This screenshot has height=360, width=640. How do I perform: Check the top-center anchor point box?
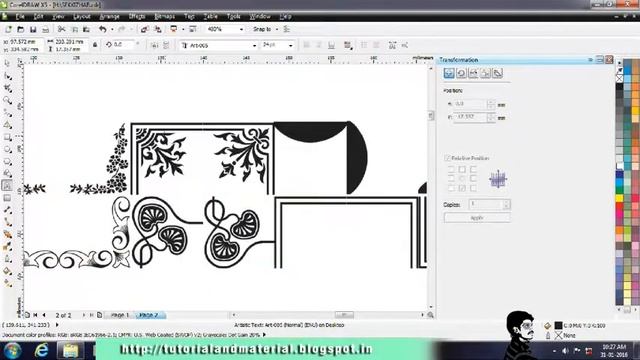point(462,169)
